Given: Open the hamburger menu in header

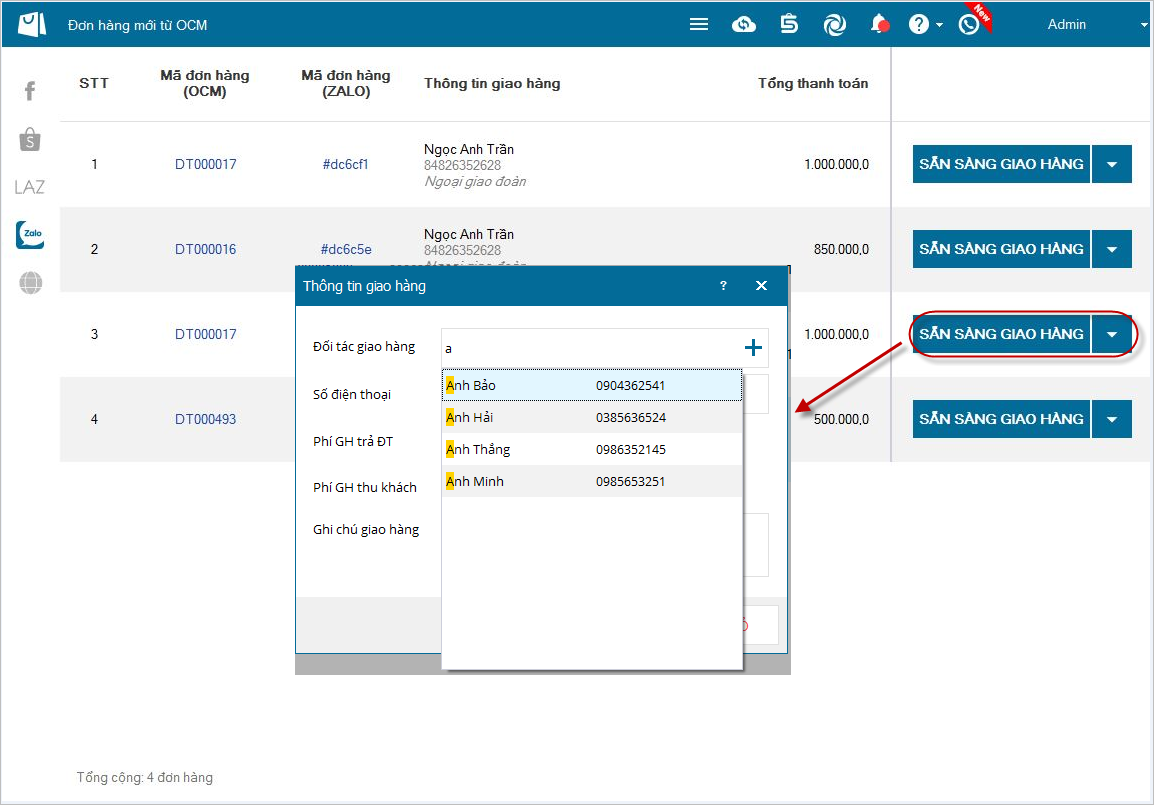Looking at the screenshot, I should pyautogui.click(x=699, y=25).
